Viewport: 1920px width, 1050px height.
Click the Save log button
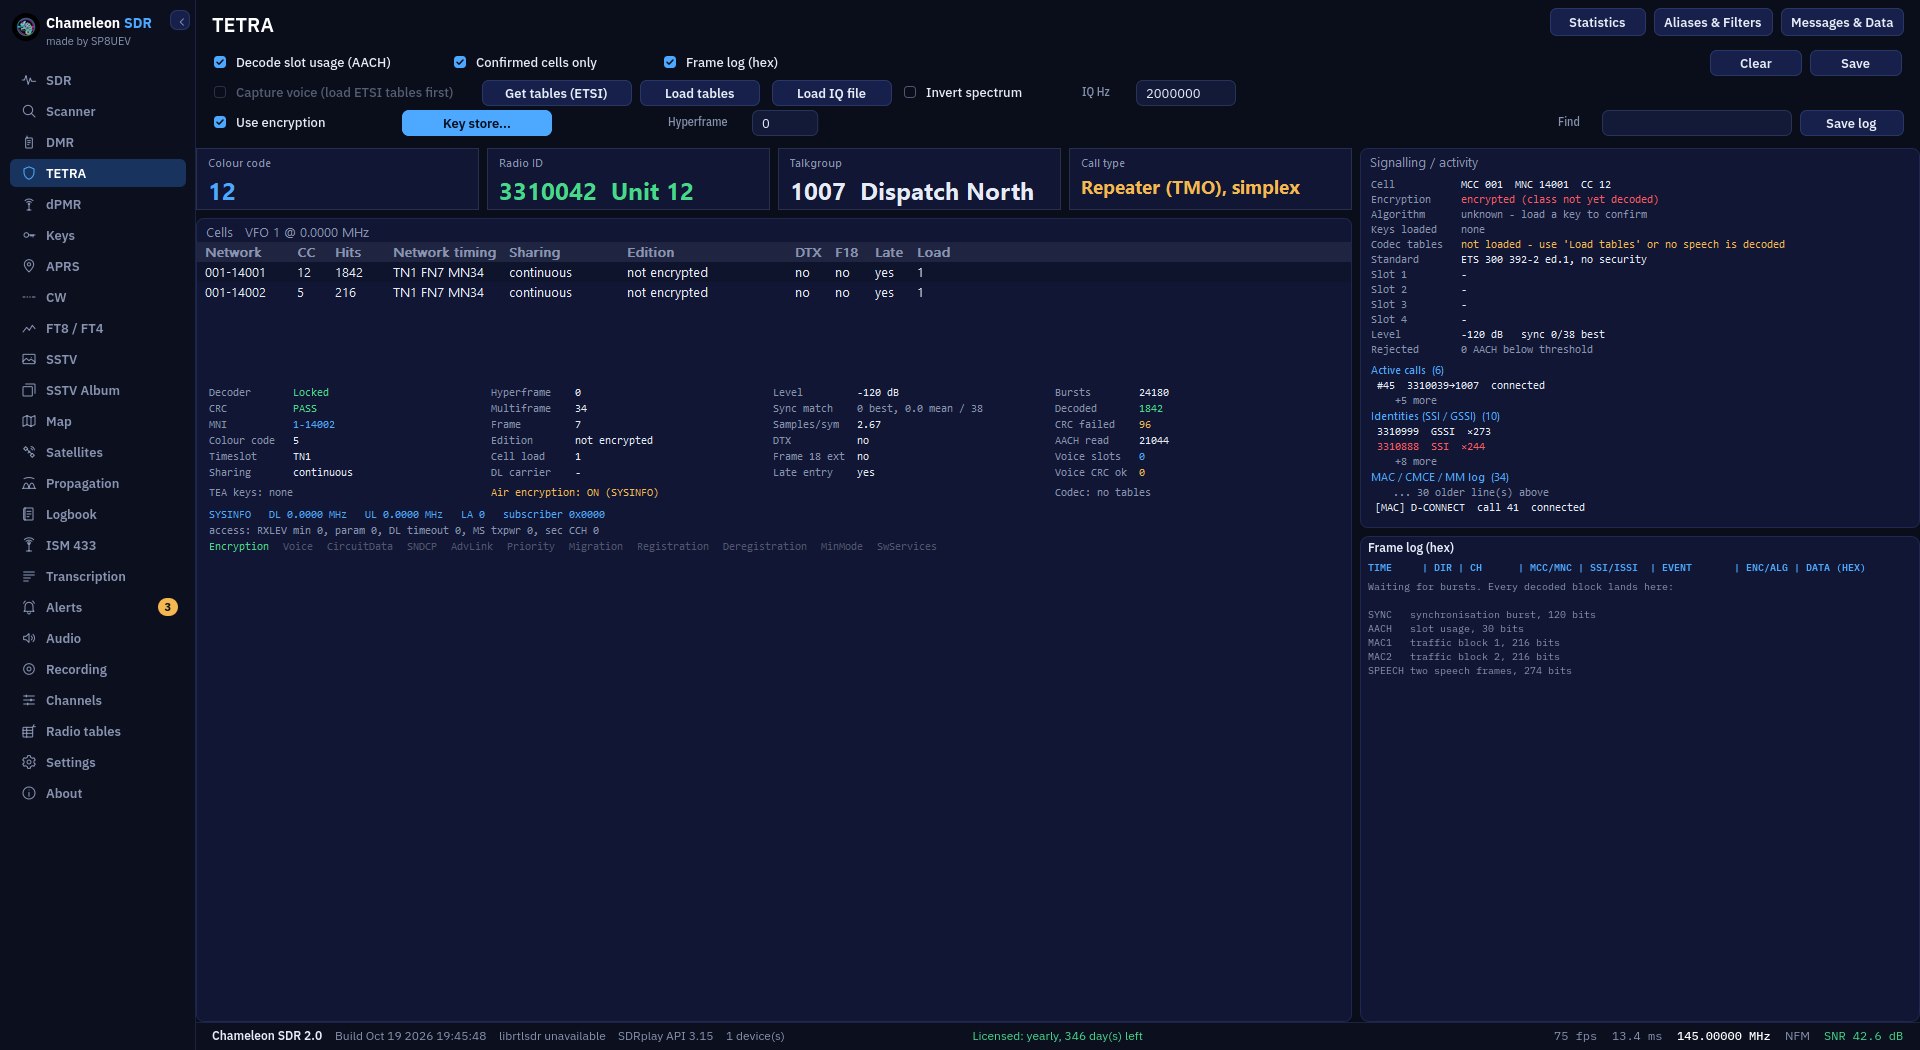pyautogui.click(x=1850, y=123)
